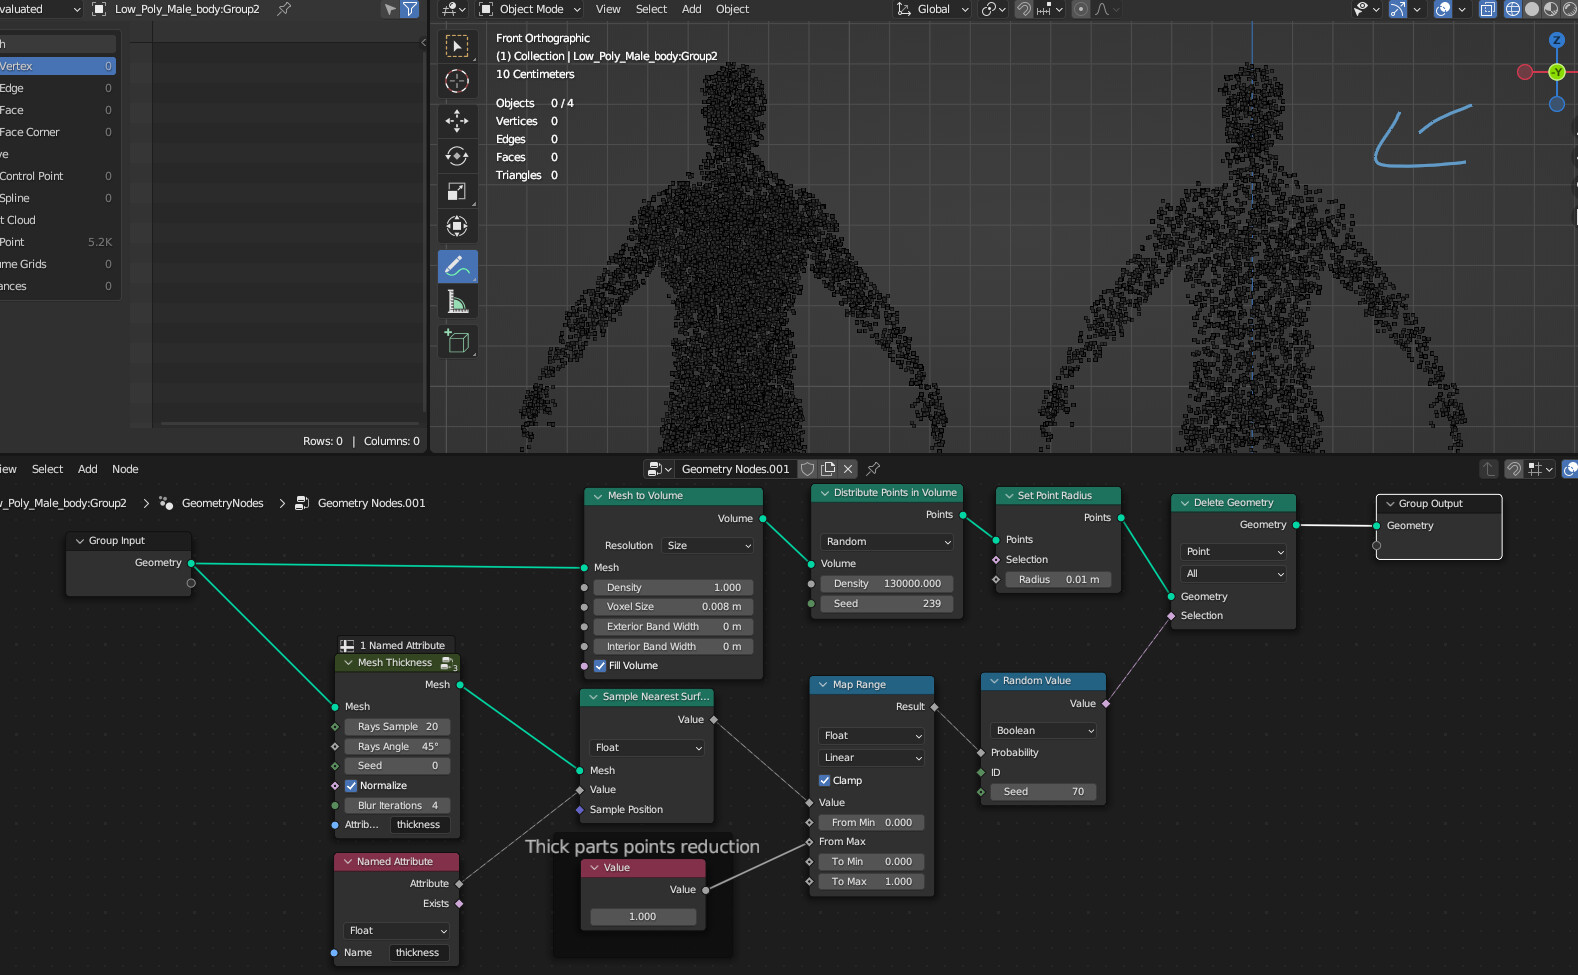
Task: Choose the Rotate tool
Action: pyautogui.click(x=457, y=156)
